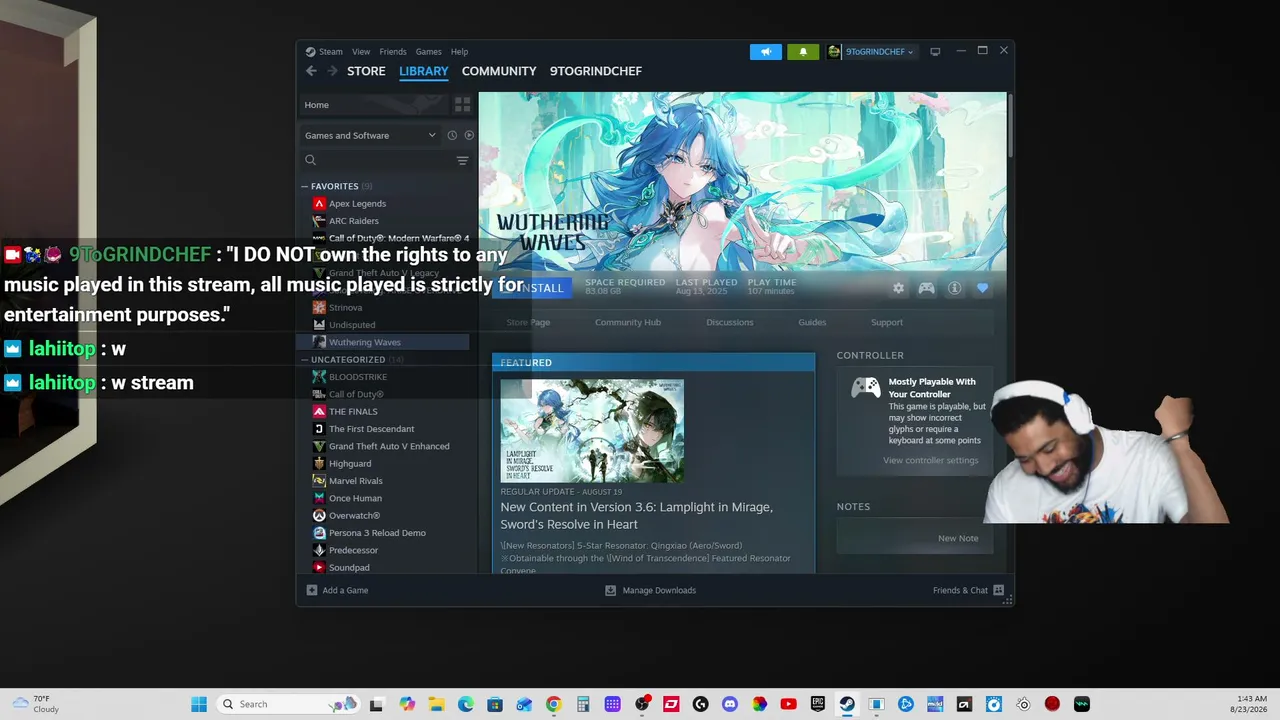Create a New Note
This screenshot has height=720, width=1280.
click(x=958, y=538)
